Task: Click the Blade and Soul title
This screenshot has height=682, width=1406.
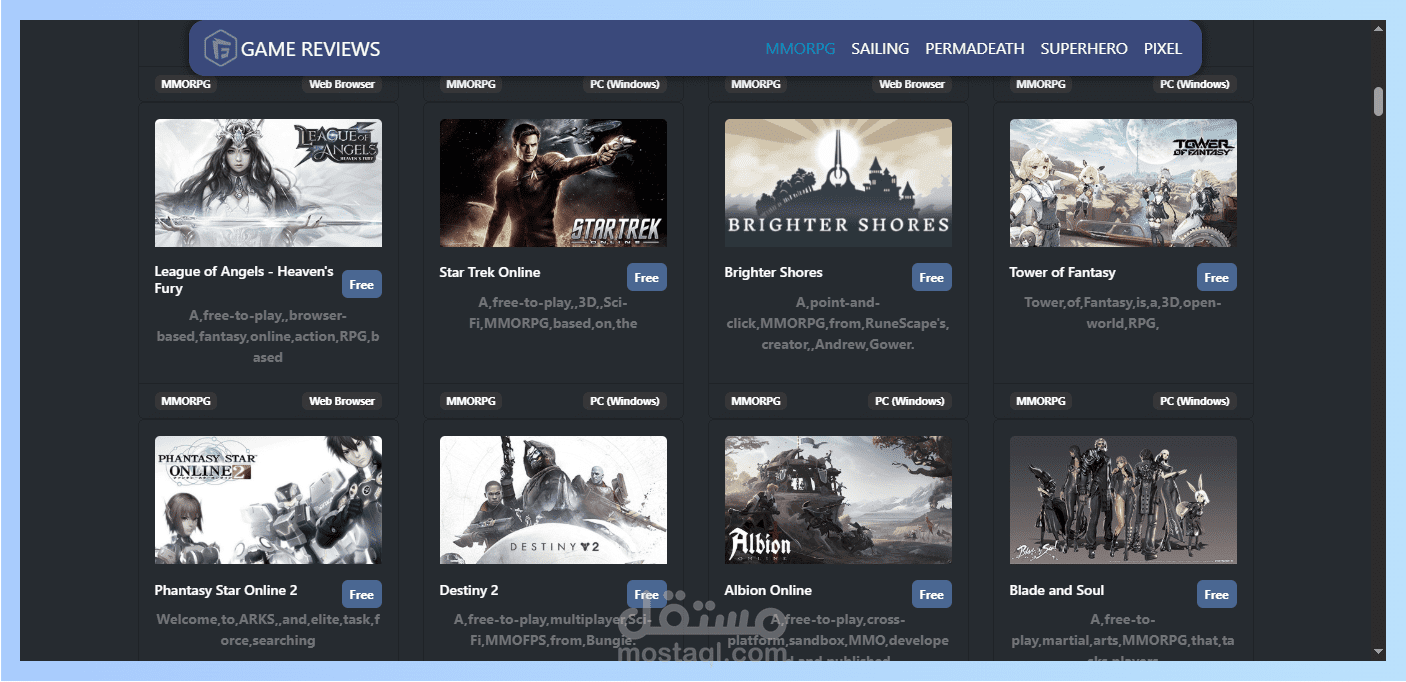Action: [1057, 590]
